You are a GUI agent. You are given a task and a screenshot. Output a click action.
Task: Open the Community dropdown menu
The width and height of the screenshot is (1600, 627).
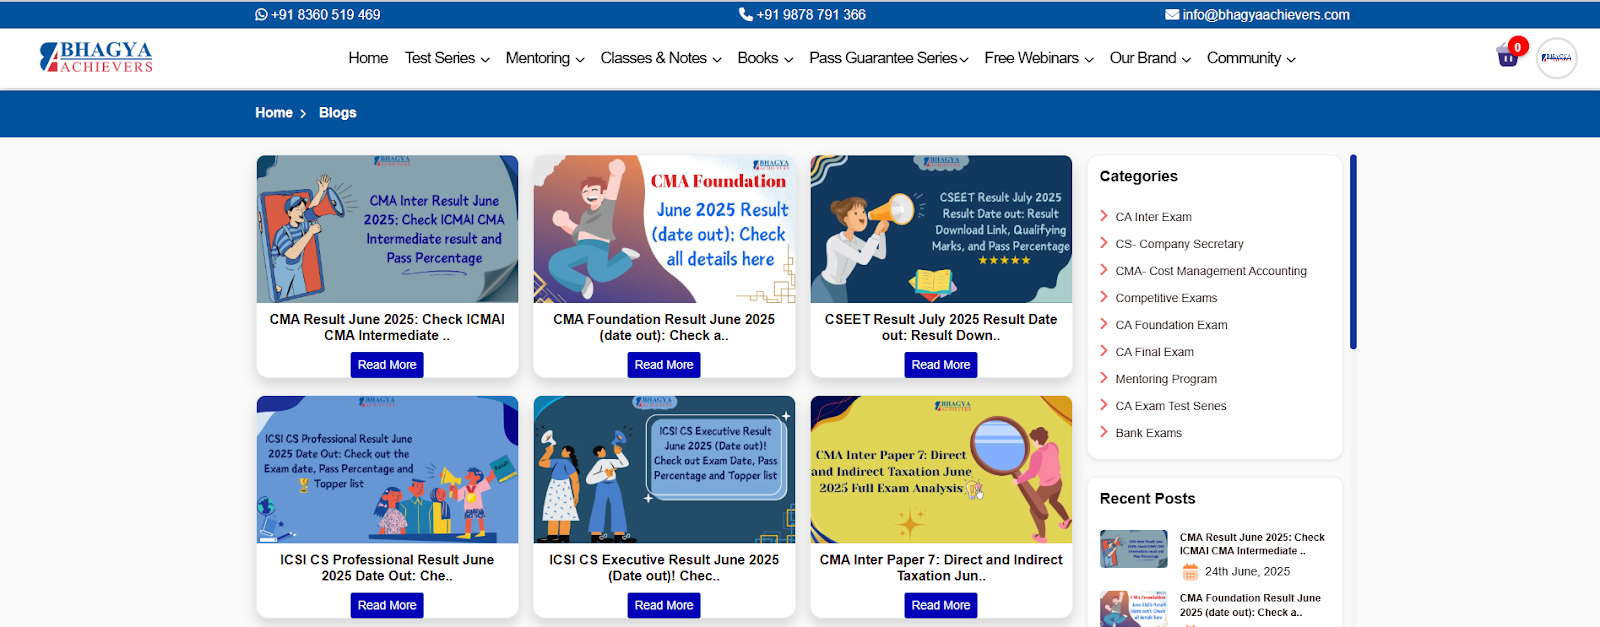pyautogui.click(x=1251, y=58)
